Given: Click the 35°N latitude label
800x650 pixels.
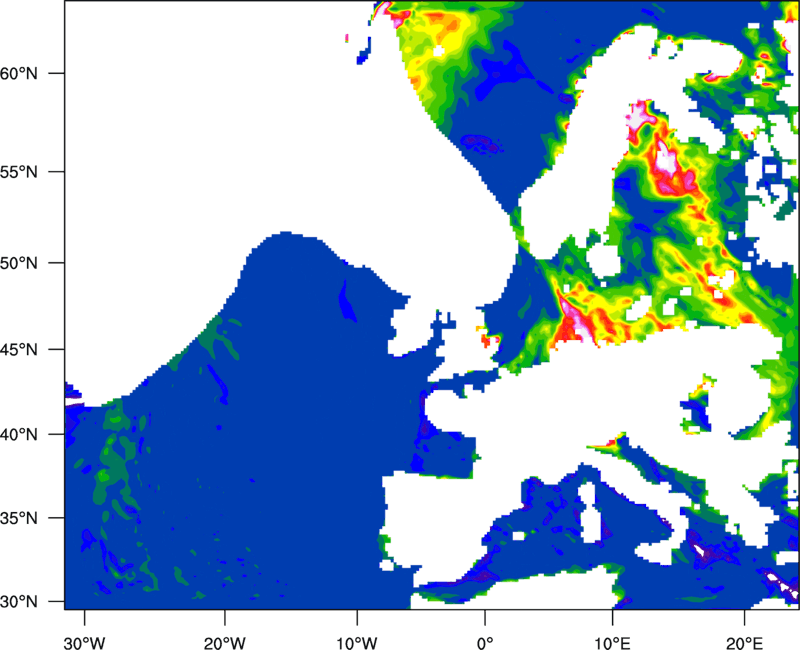Looking at the screenshot, I should tap(19, 518).
